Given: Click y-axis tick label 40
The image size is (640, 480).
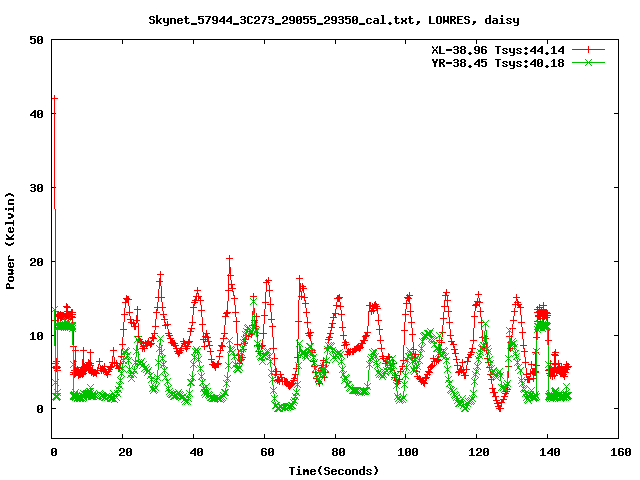Looking at the screenshot, I should 37,114.
